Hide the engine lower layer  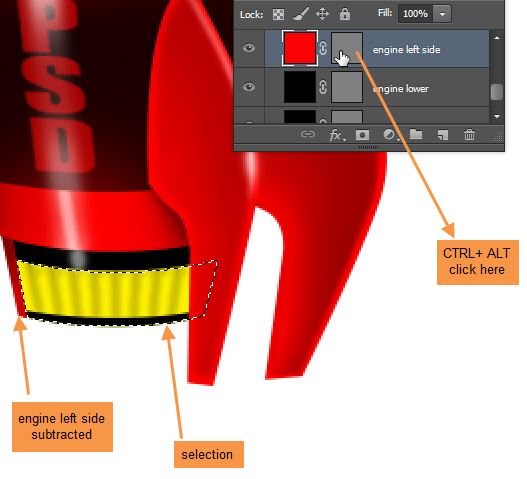coord(249,87)
